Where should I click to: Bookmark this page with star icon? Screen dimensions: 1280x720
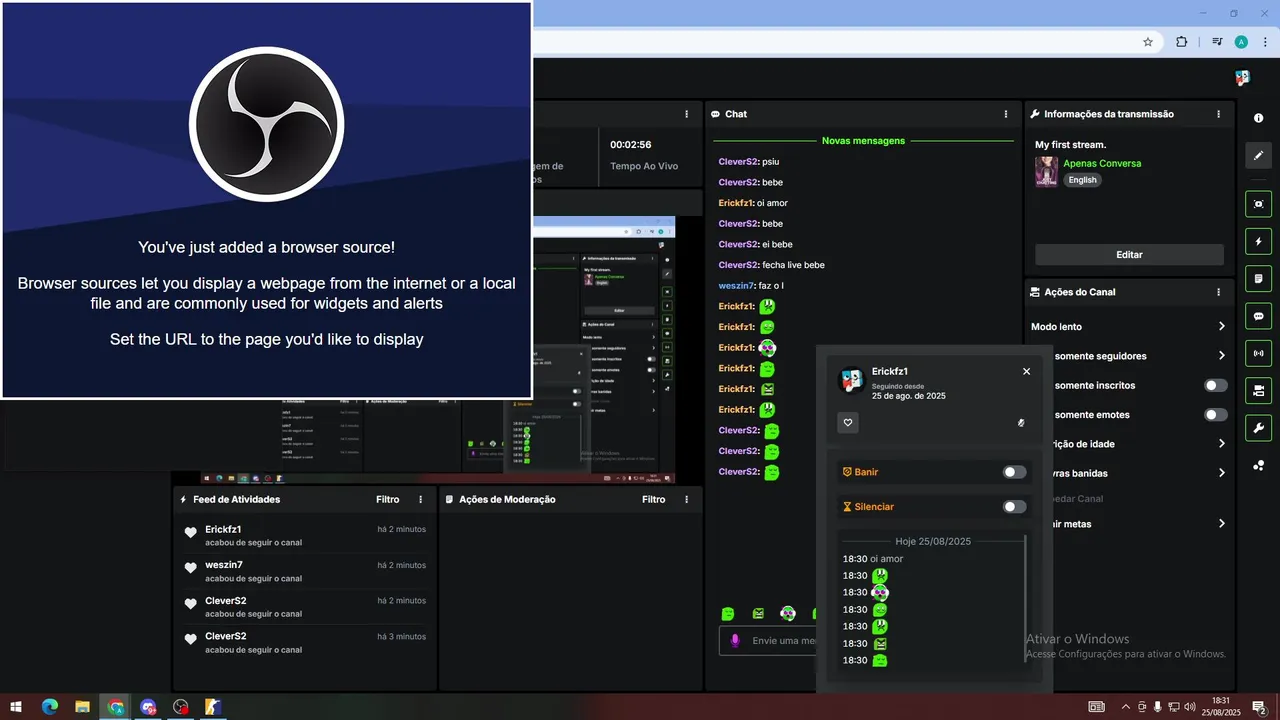point(1148,42)
